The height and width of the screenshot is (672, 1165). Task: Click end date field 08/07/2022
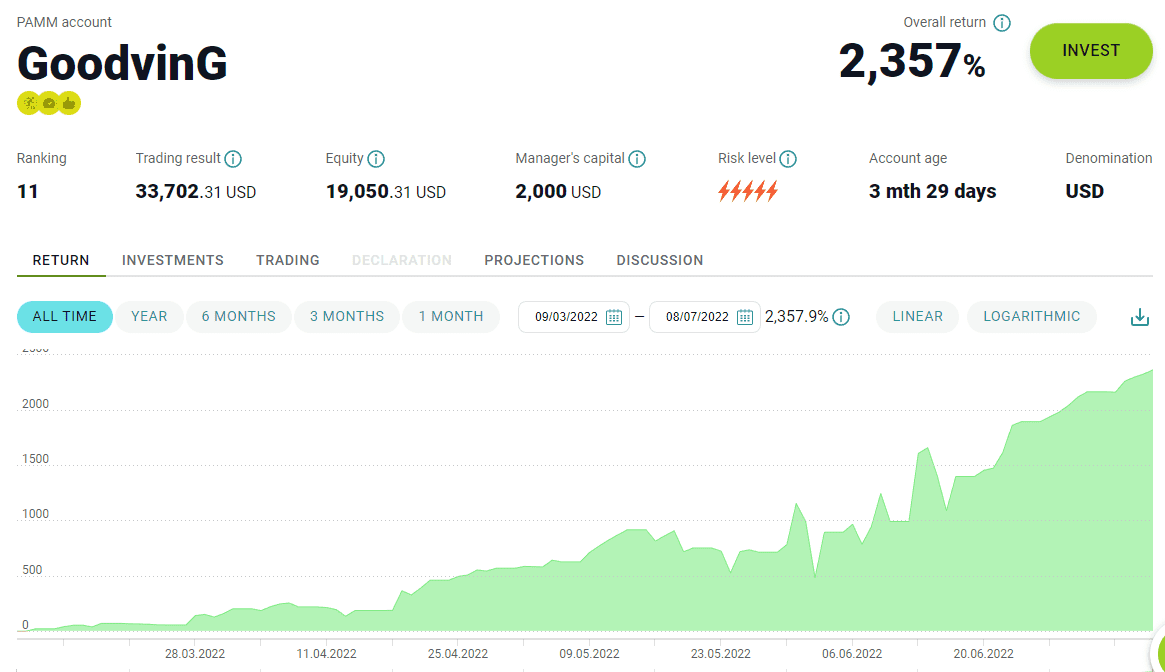[x=704, y=317]
